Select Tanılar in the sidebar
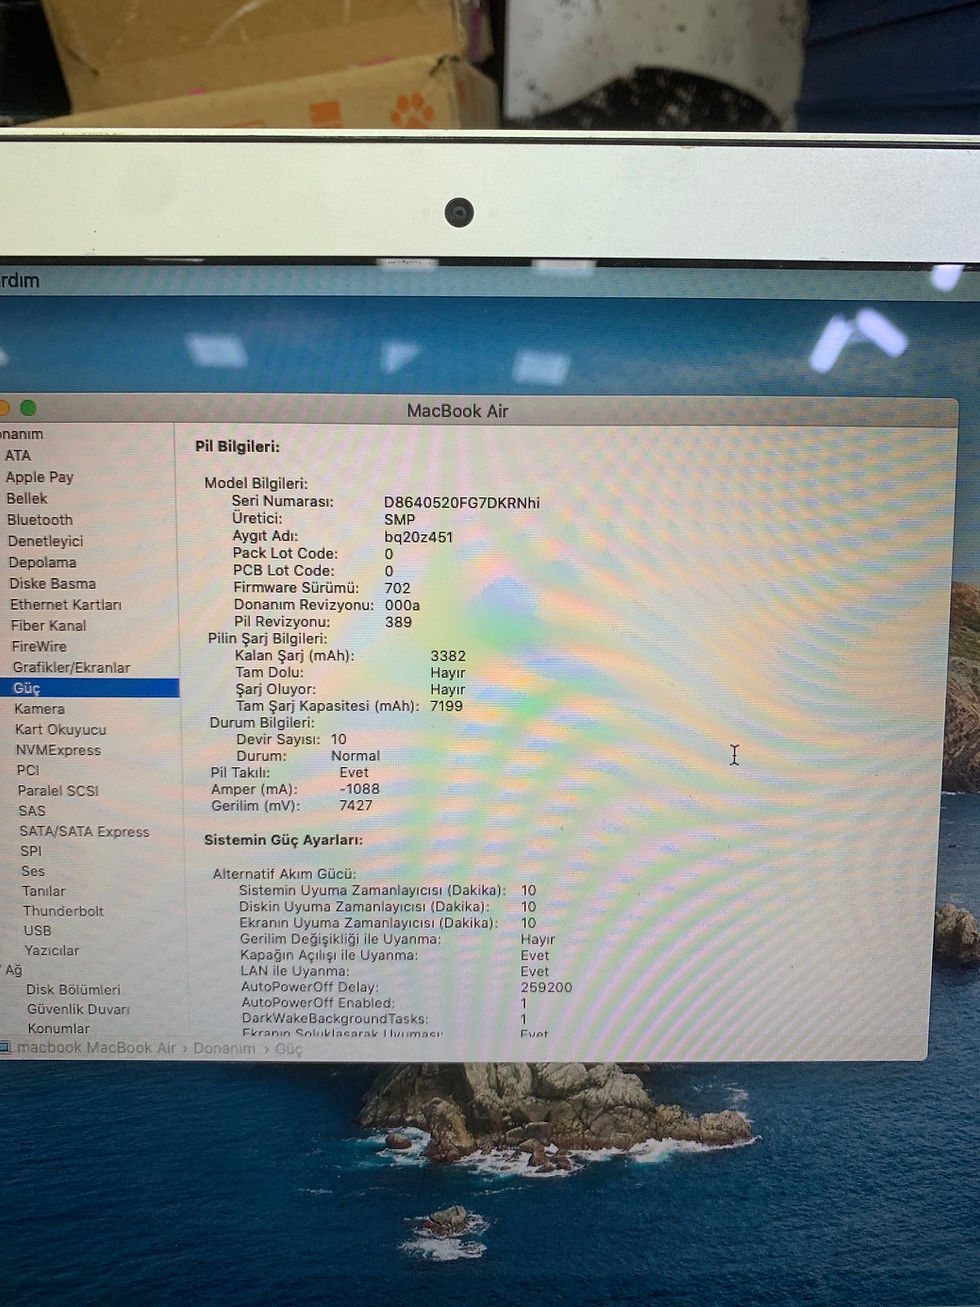 pos(44,891)
